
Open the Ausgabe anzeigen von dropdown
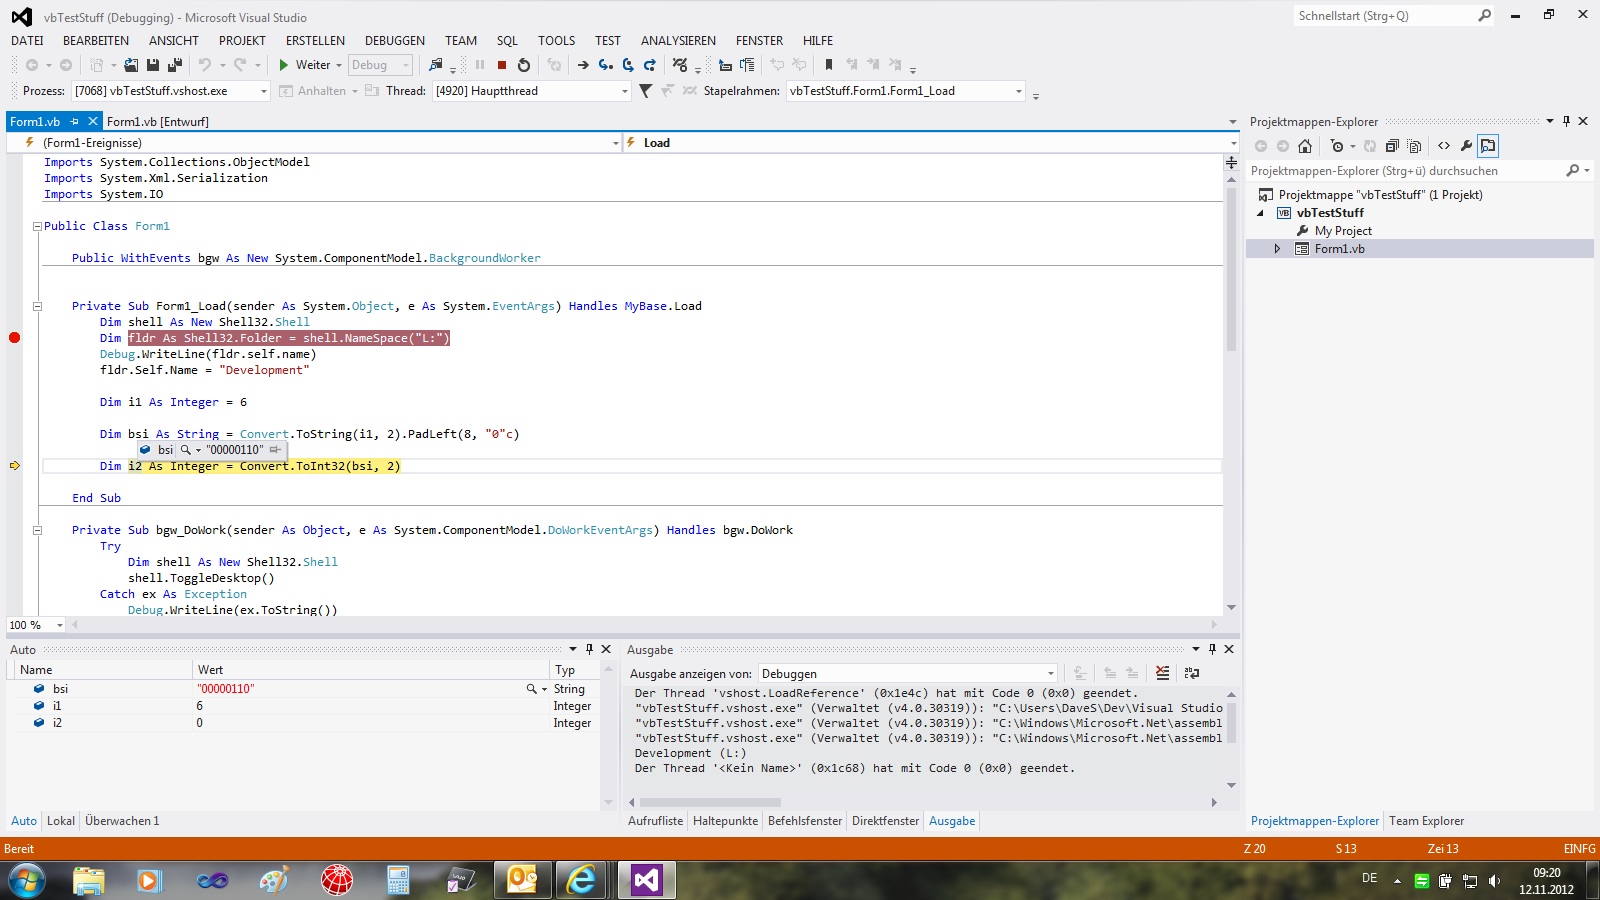click(1050, 674)
